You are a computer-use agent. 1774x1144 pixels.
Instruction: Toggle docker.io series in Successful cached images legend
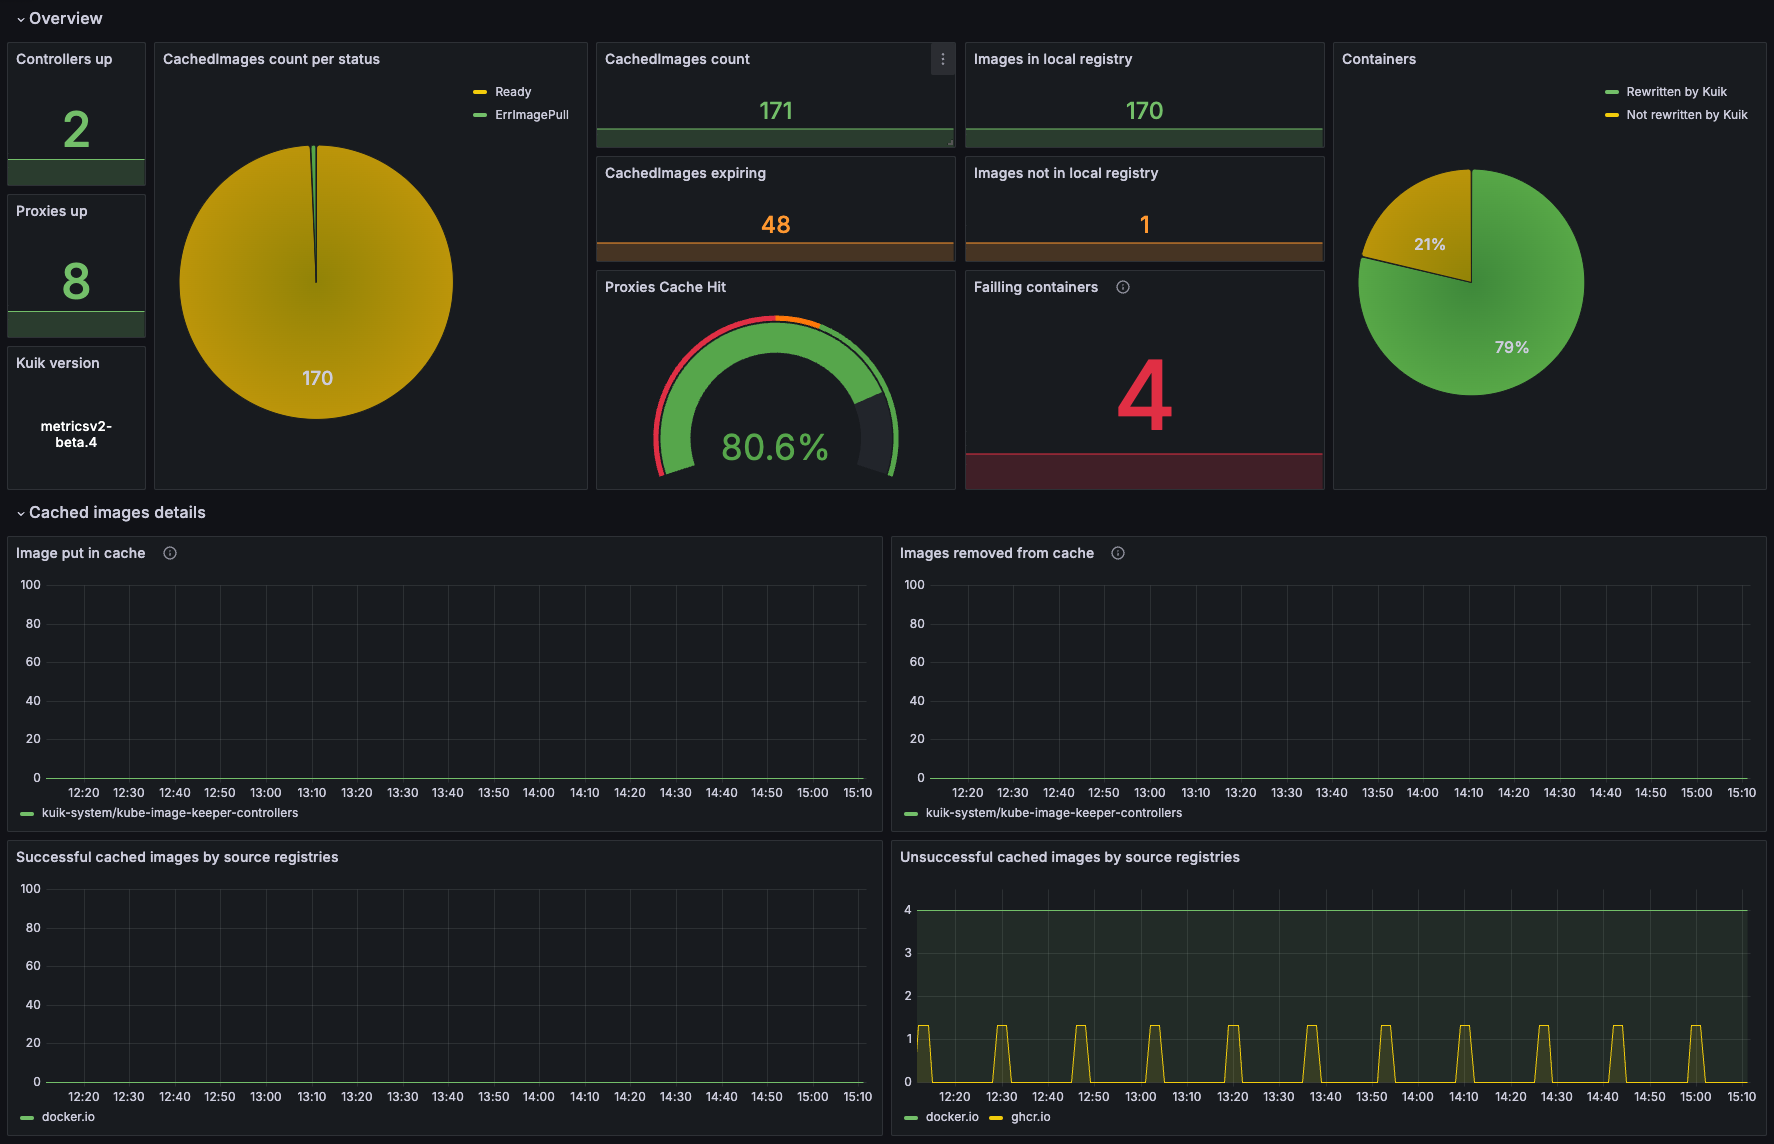click(x=68, y=1117)
